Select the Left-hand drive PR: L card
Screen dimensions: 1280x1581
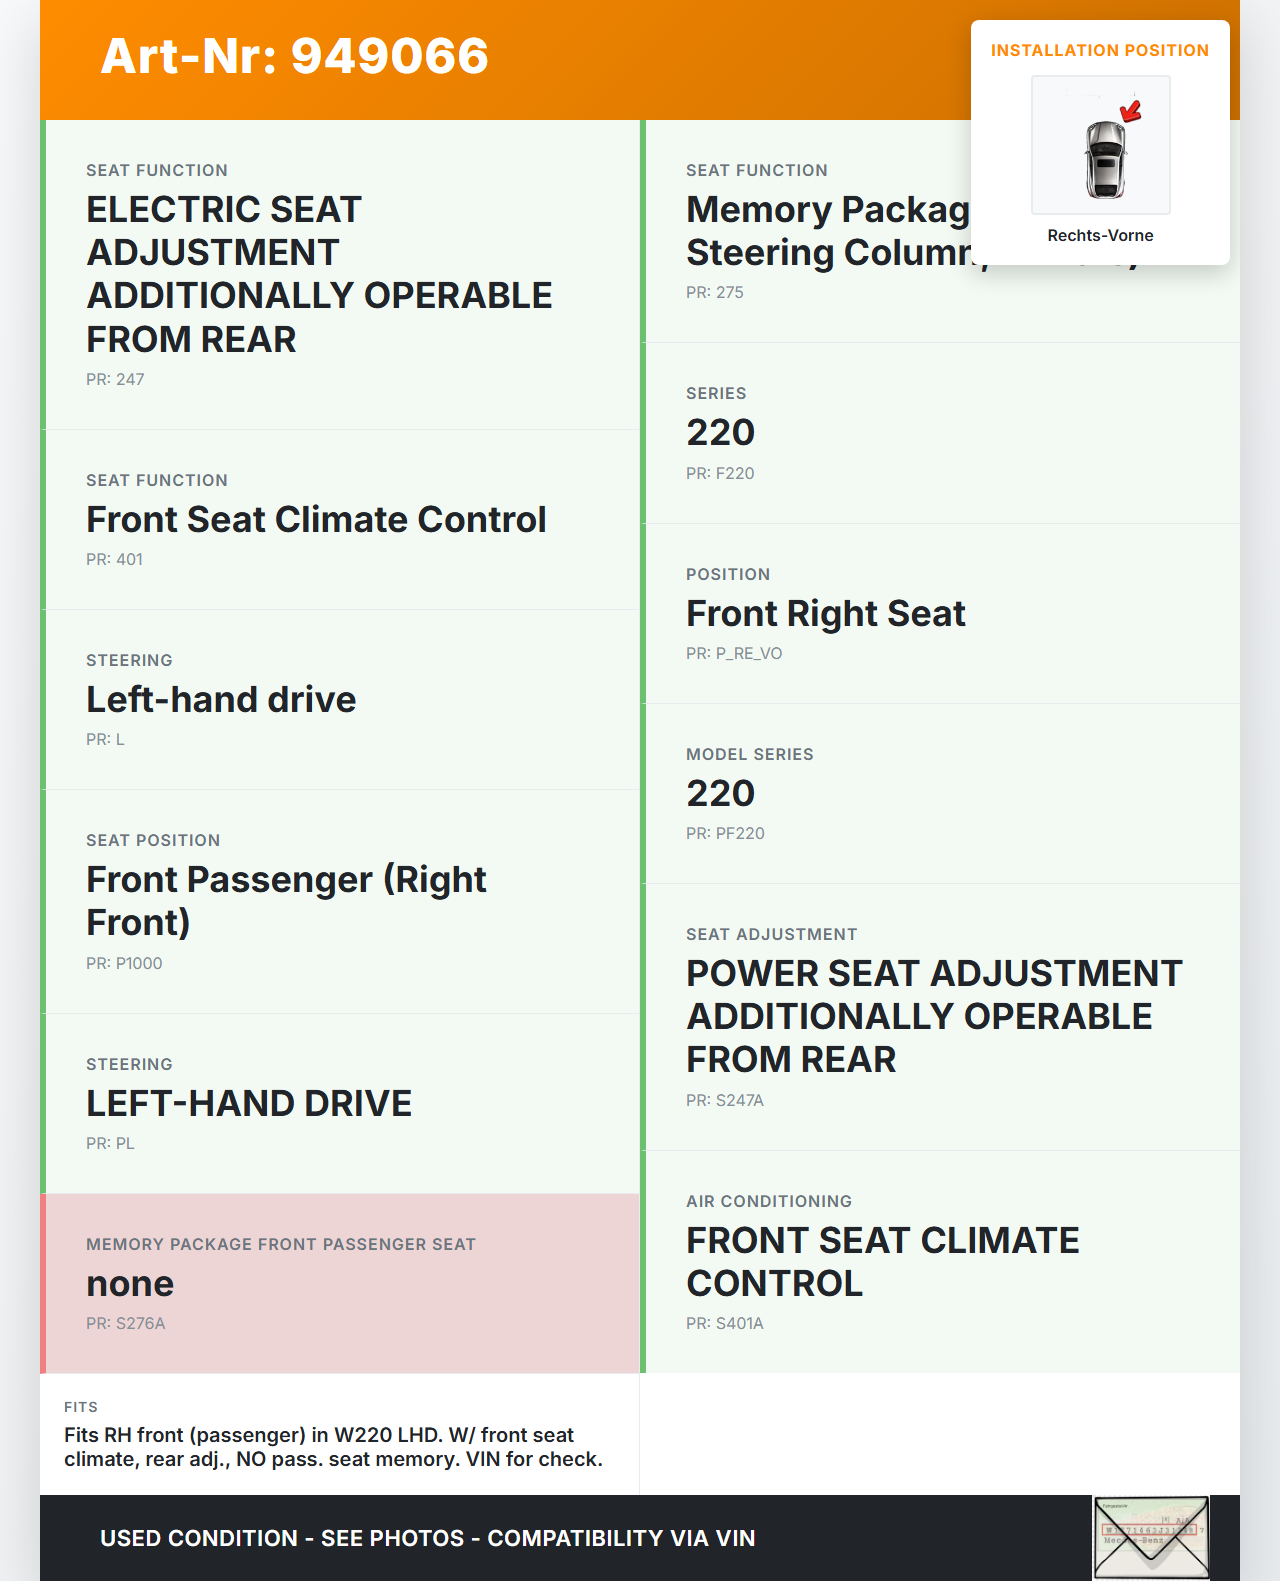coord(340,699)
